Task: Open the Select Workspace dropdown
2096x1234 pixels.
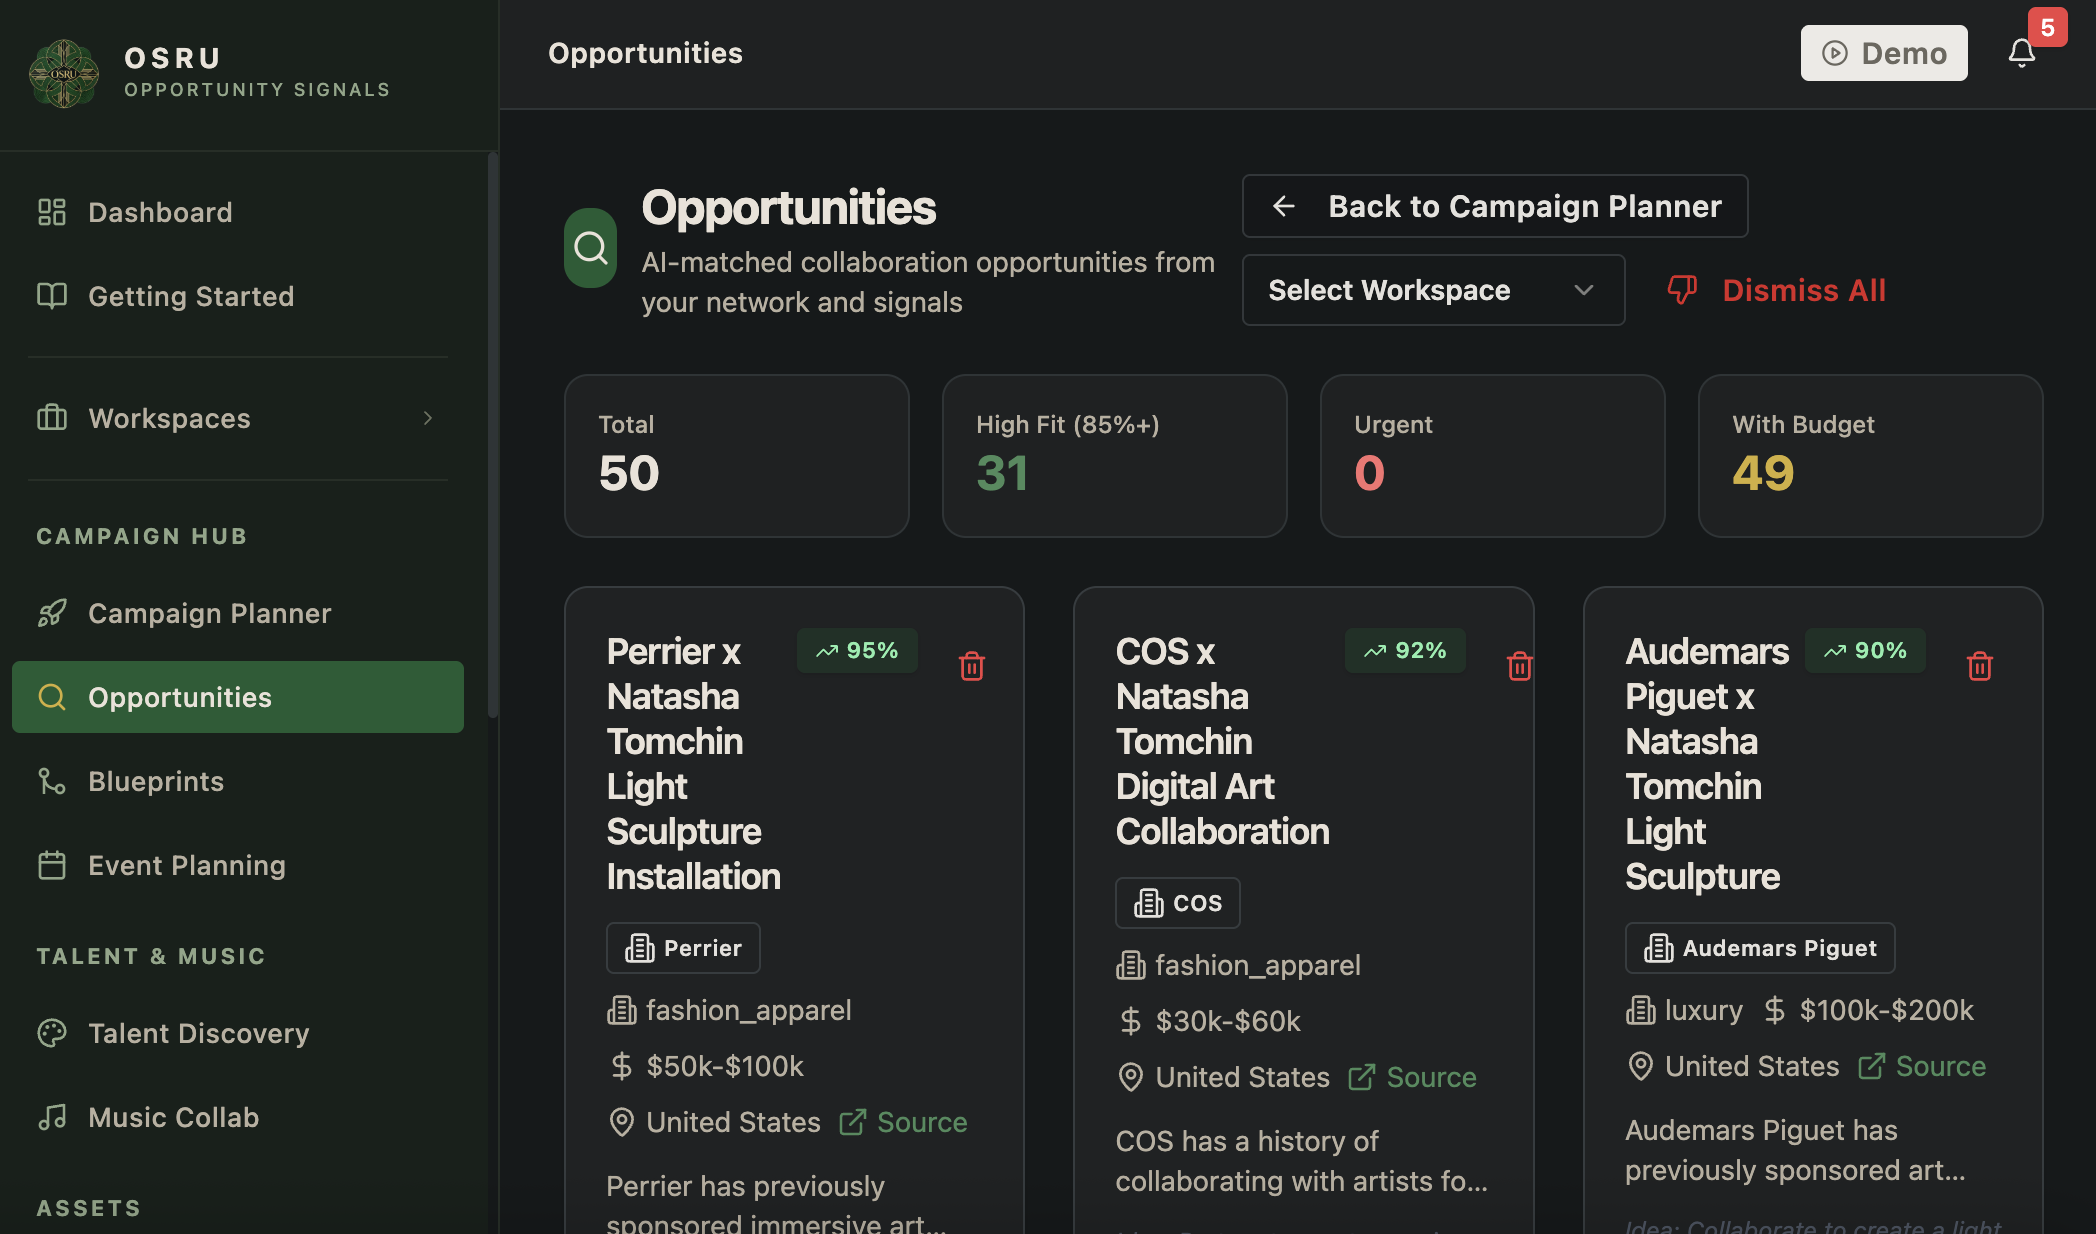Action: tap(1433, 290)
